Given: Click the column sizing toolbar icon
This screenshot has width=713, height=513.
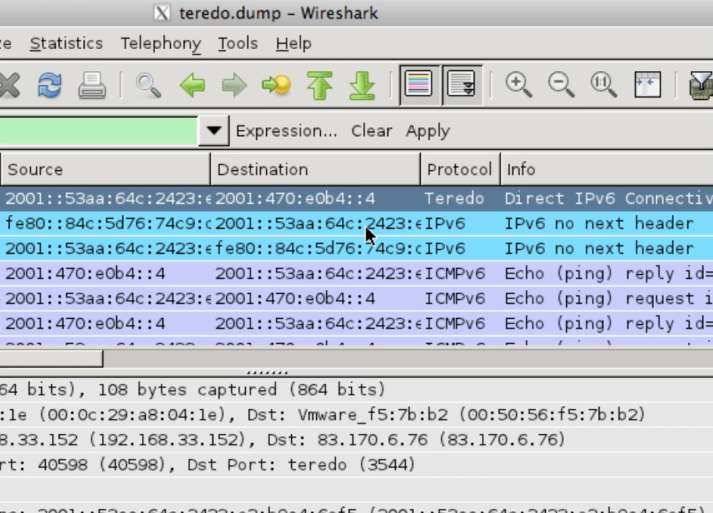Looking at the screenshot, I should (648, 85).
